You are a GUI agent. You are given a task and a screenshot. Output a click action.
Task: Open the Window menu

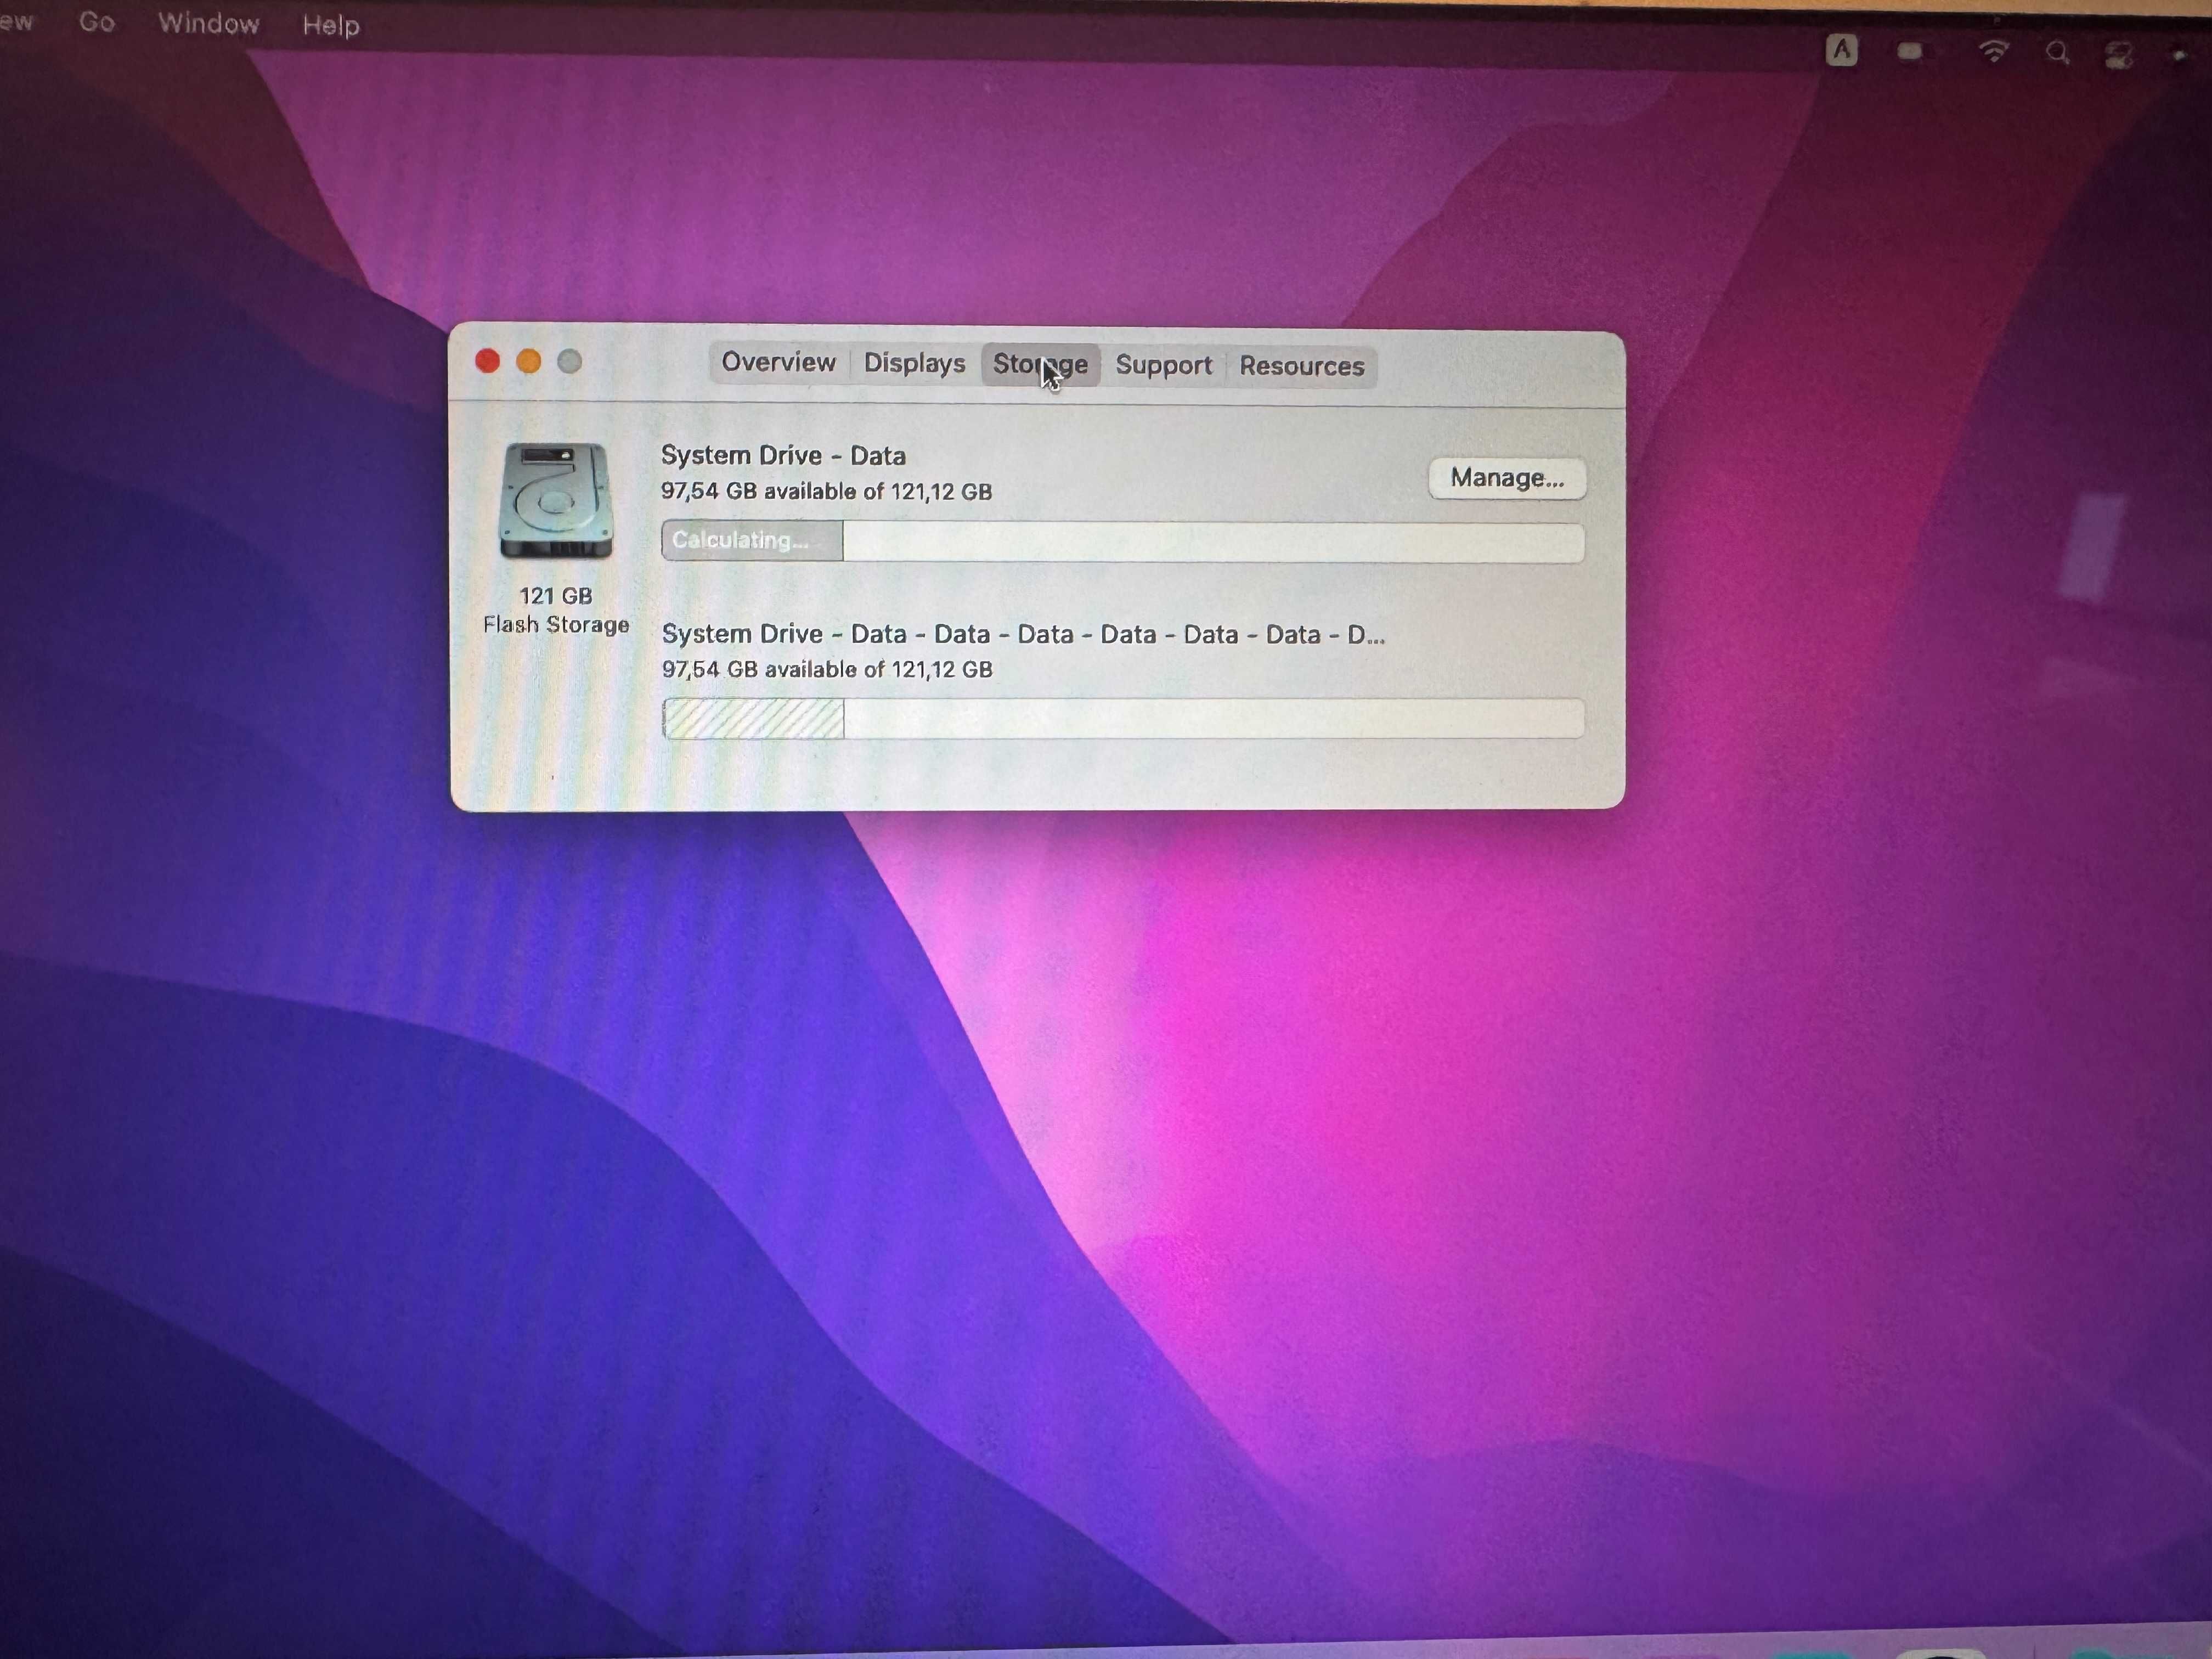208,23
